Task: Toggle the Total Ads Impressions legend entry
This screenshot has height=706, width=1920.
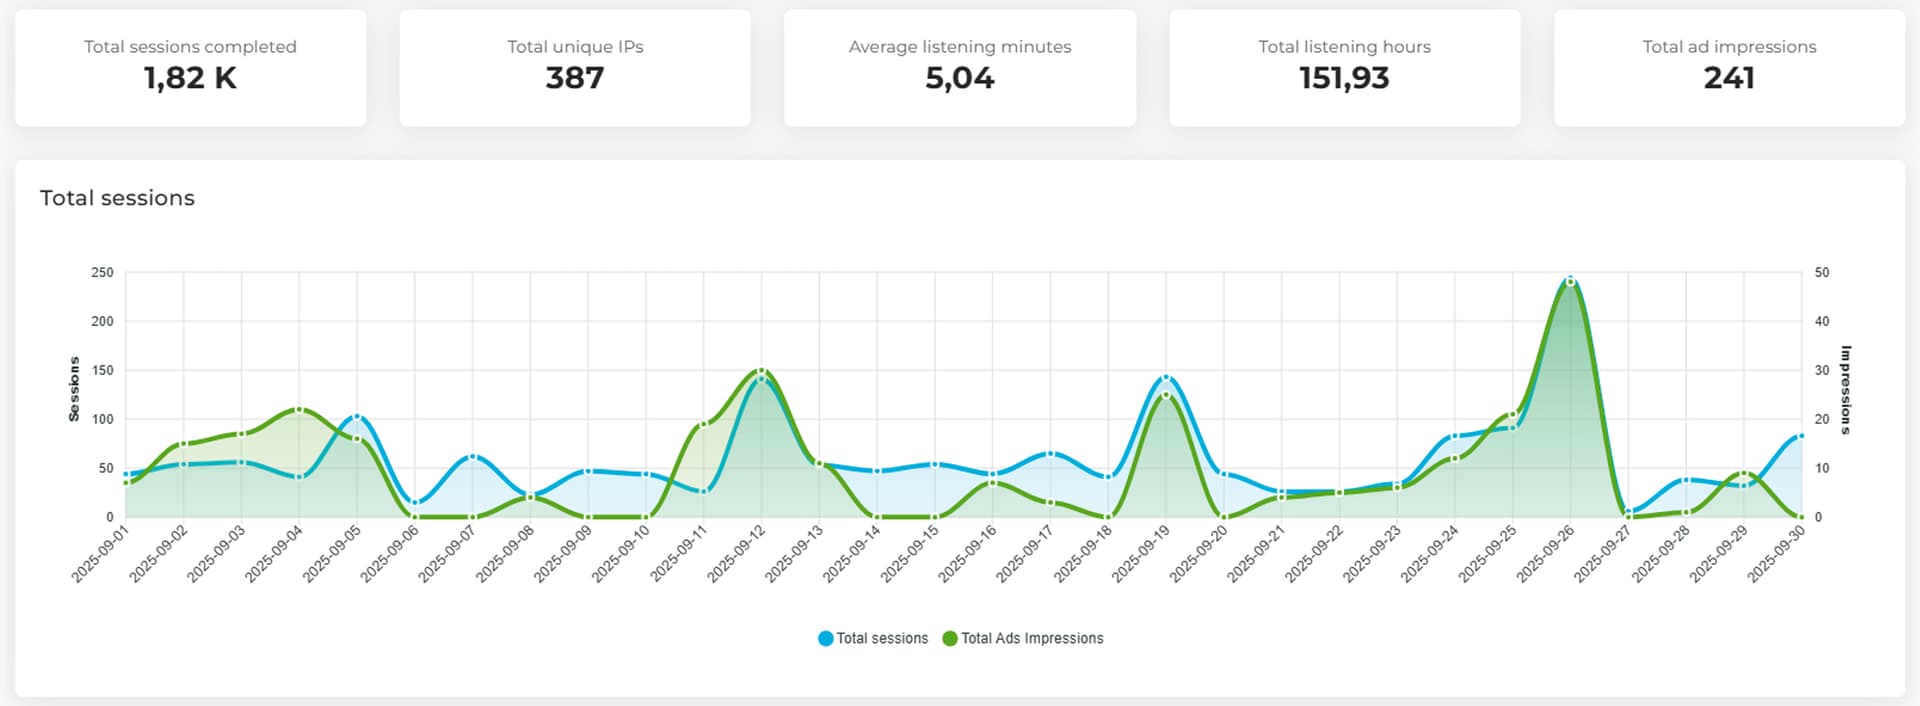Action: coord(1023,638)
